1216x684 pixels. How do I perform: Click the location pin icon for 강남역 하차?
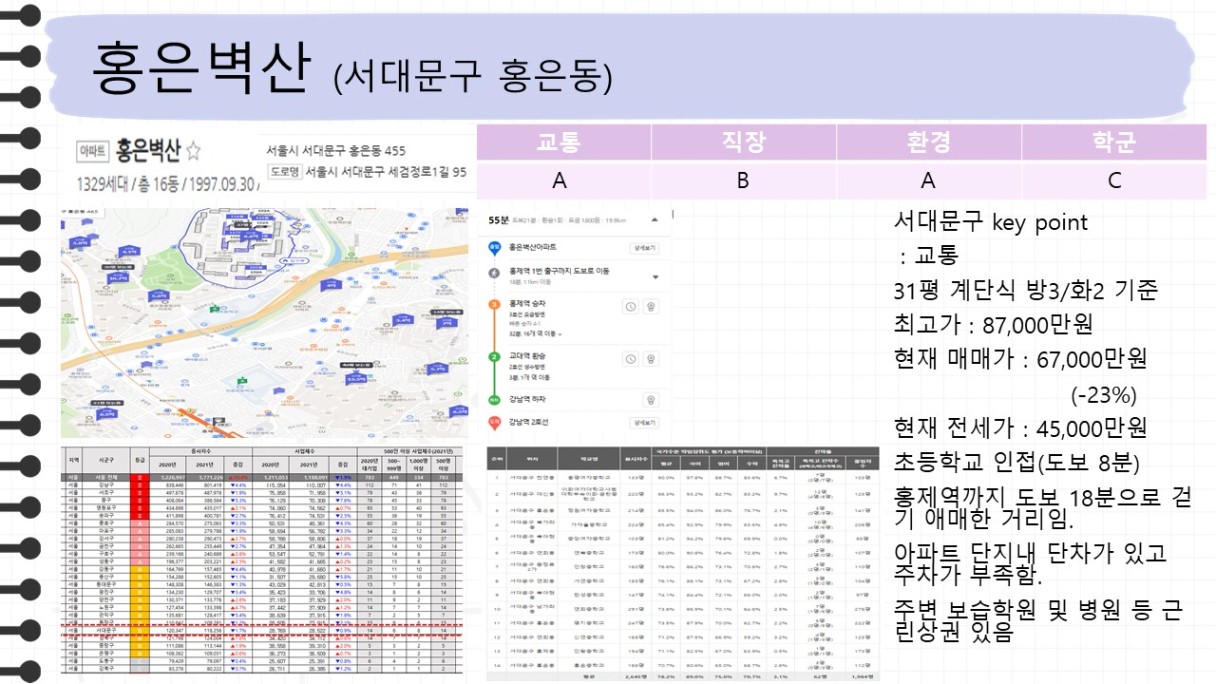[x=651, y=400]
